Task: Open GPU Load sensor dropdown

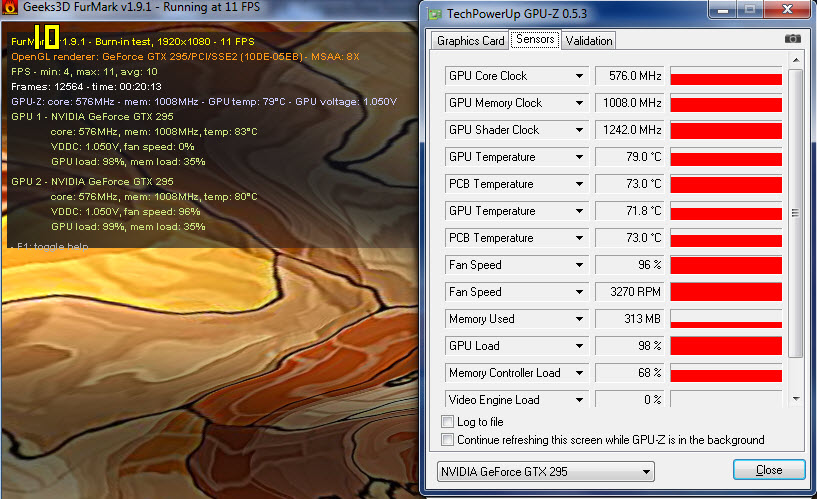Action: pos(579,346)
